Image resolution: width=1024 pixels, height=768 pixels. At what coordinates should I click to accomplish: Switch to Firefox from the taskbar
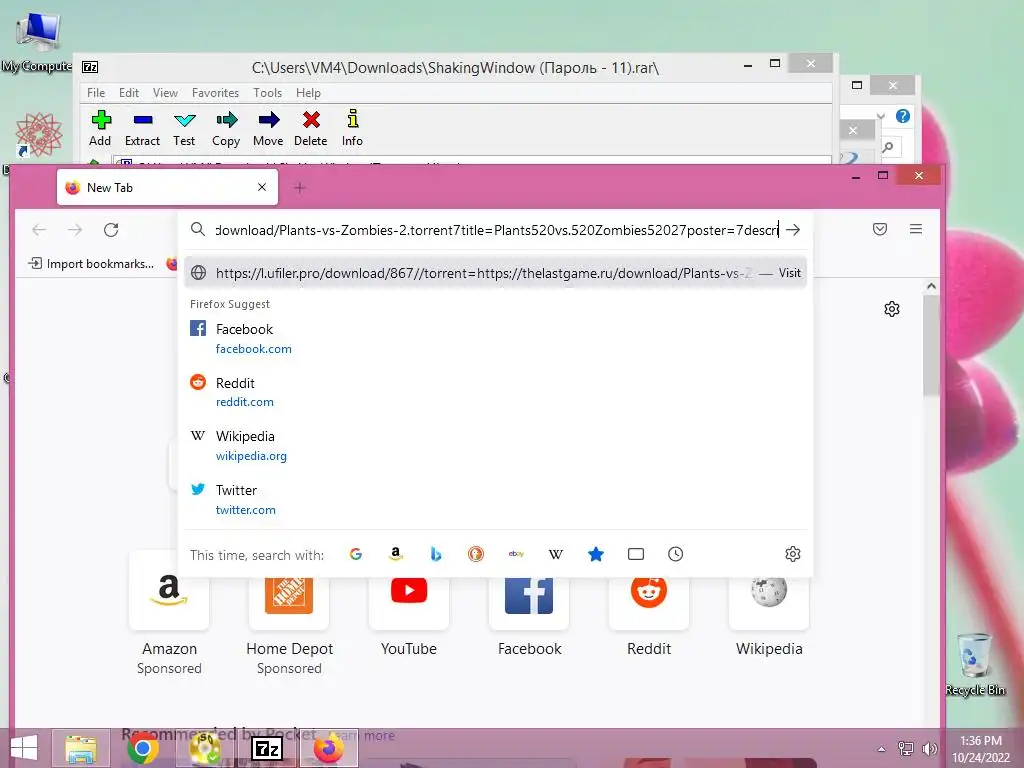328,748
